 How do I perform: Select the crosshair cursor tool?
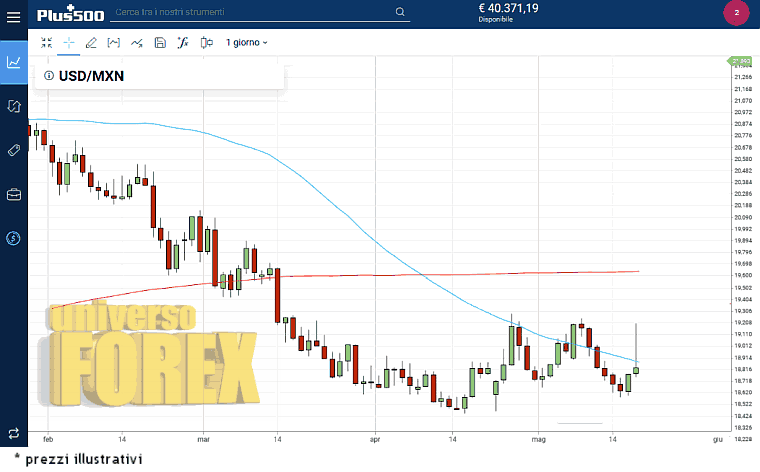(x=69, y=42)
